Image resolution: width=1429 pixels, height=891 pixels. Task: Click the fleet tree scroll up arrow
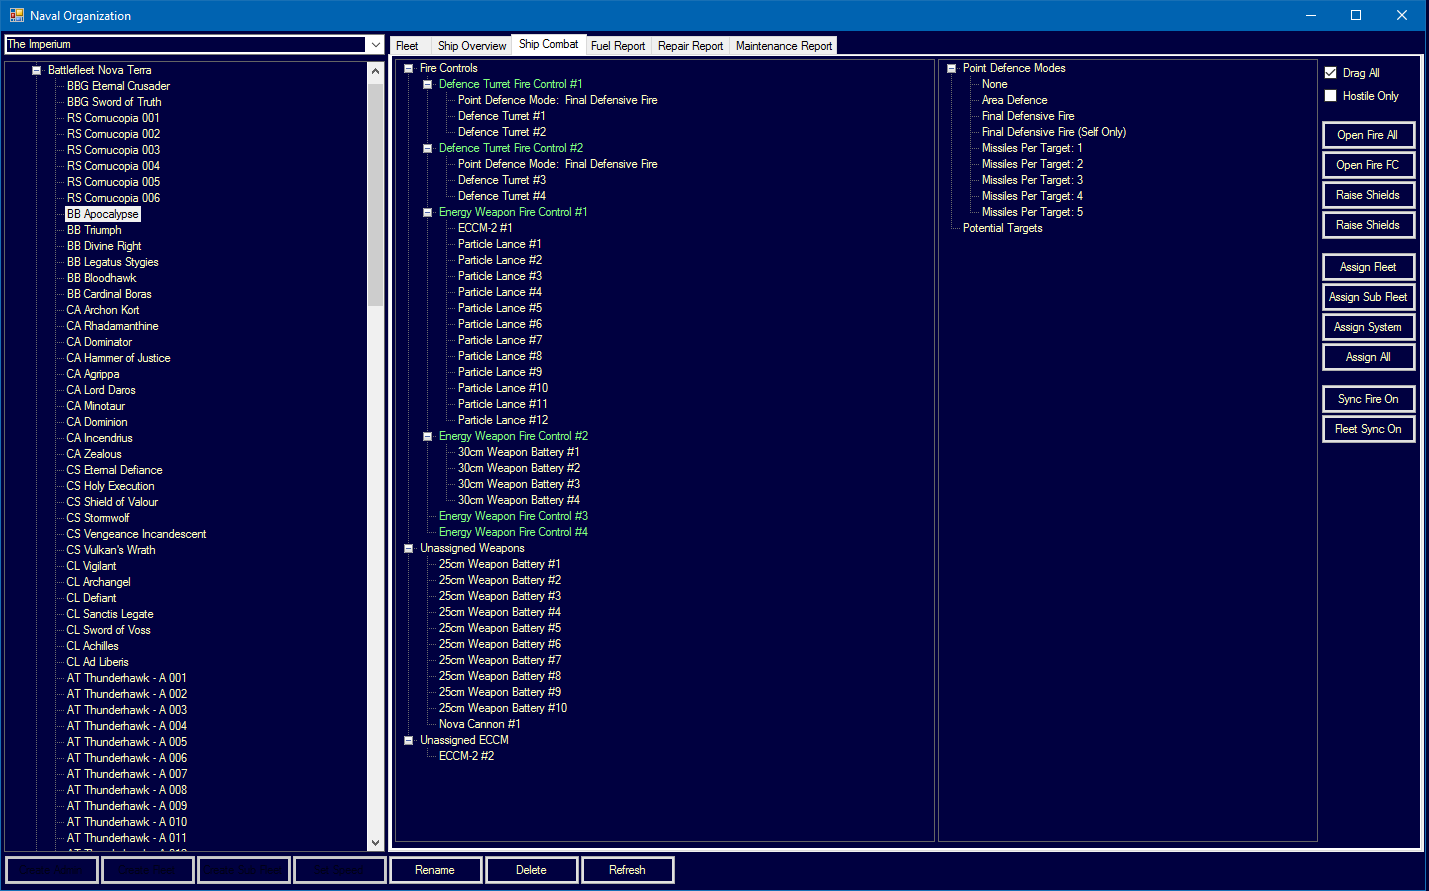(x=375, y=71)
